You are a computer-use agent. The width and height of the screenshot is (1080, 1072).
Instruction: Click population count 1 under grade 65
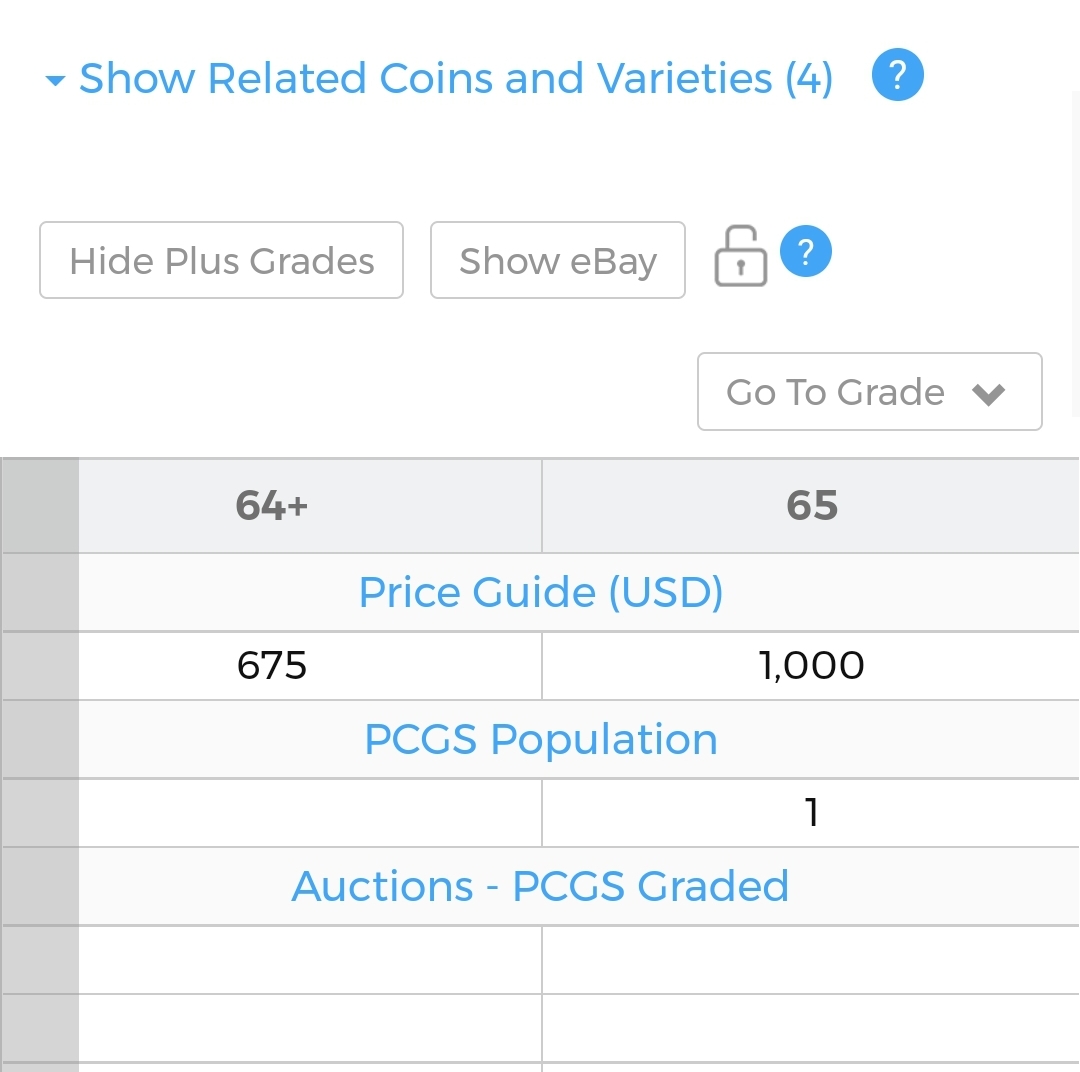coord(812,812)
